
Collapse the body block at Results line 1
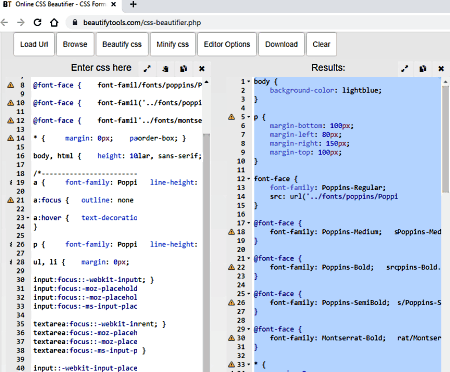[249, 82]
